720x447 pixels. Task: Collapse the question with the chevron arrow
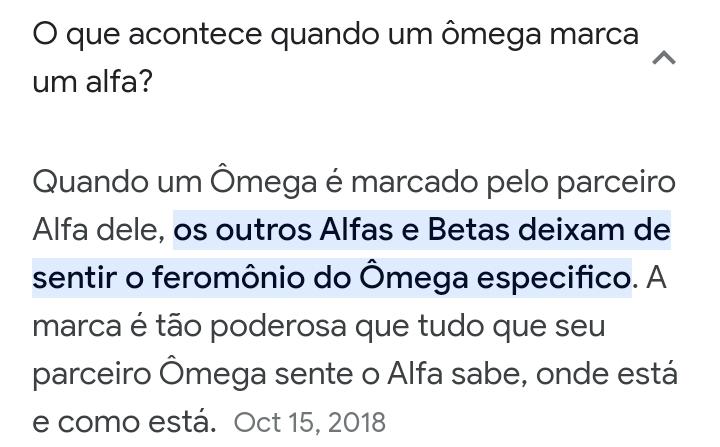(664, 58)
